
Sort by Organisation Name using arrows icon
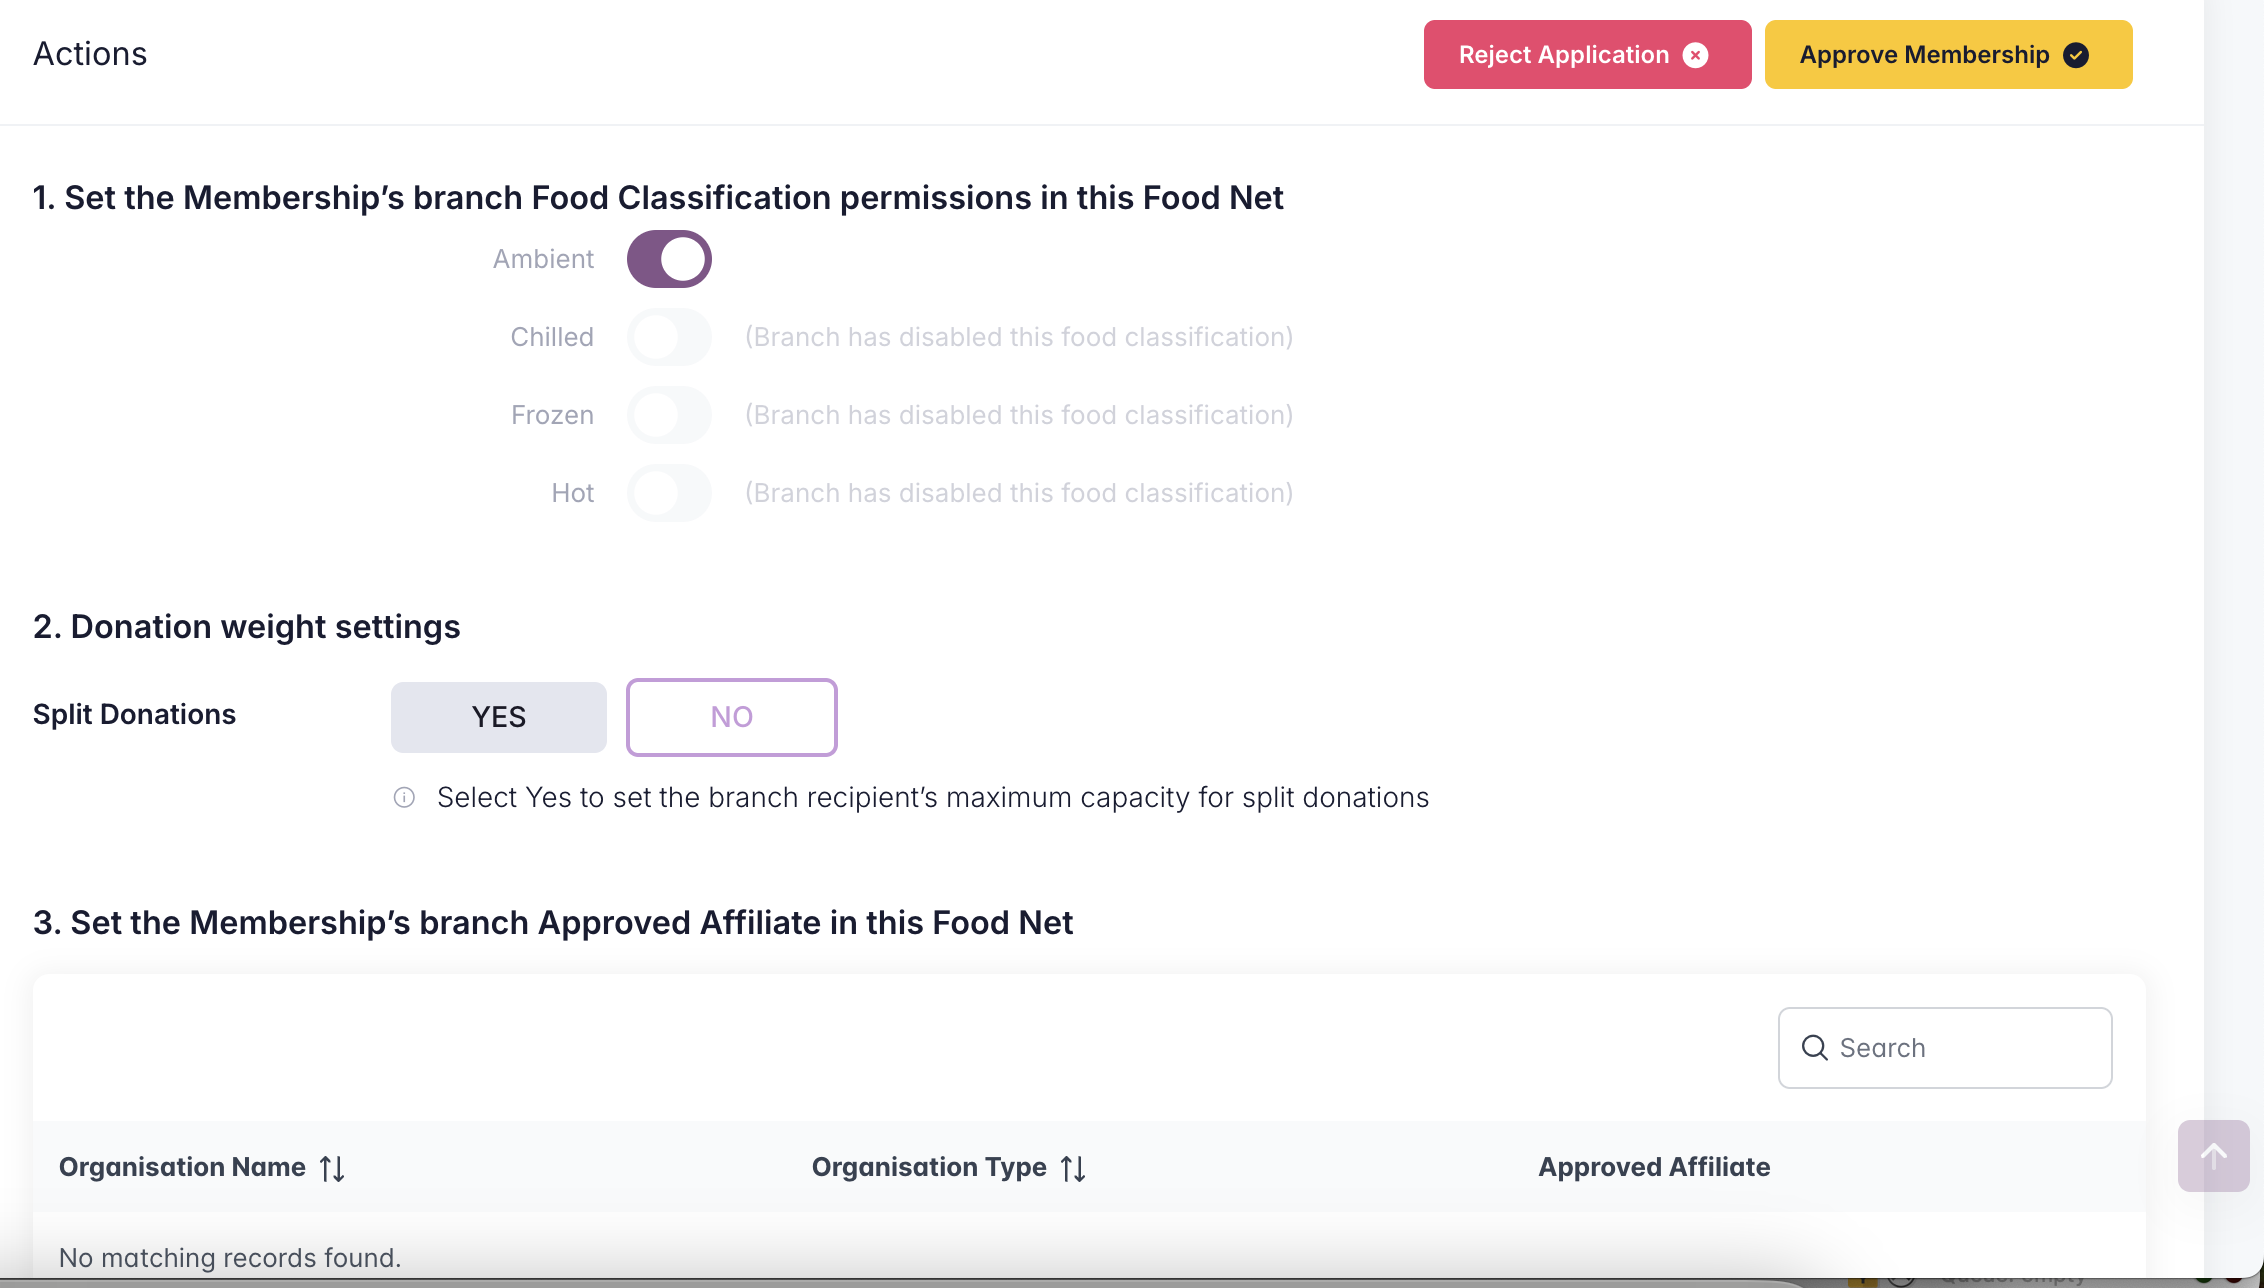(x=332, y=1168)
